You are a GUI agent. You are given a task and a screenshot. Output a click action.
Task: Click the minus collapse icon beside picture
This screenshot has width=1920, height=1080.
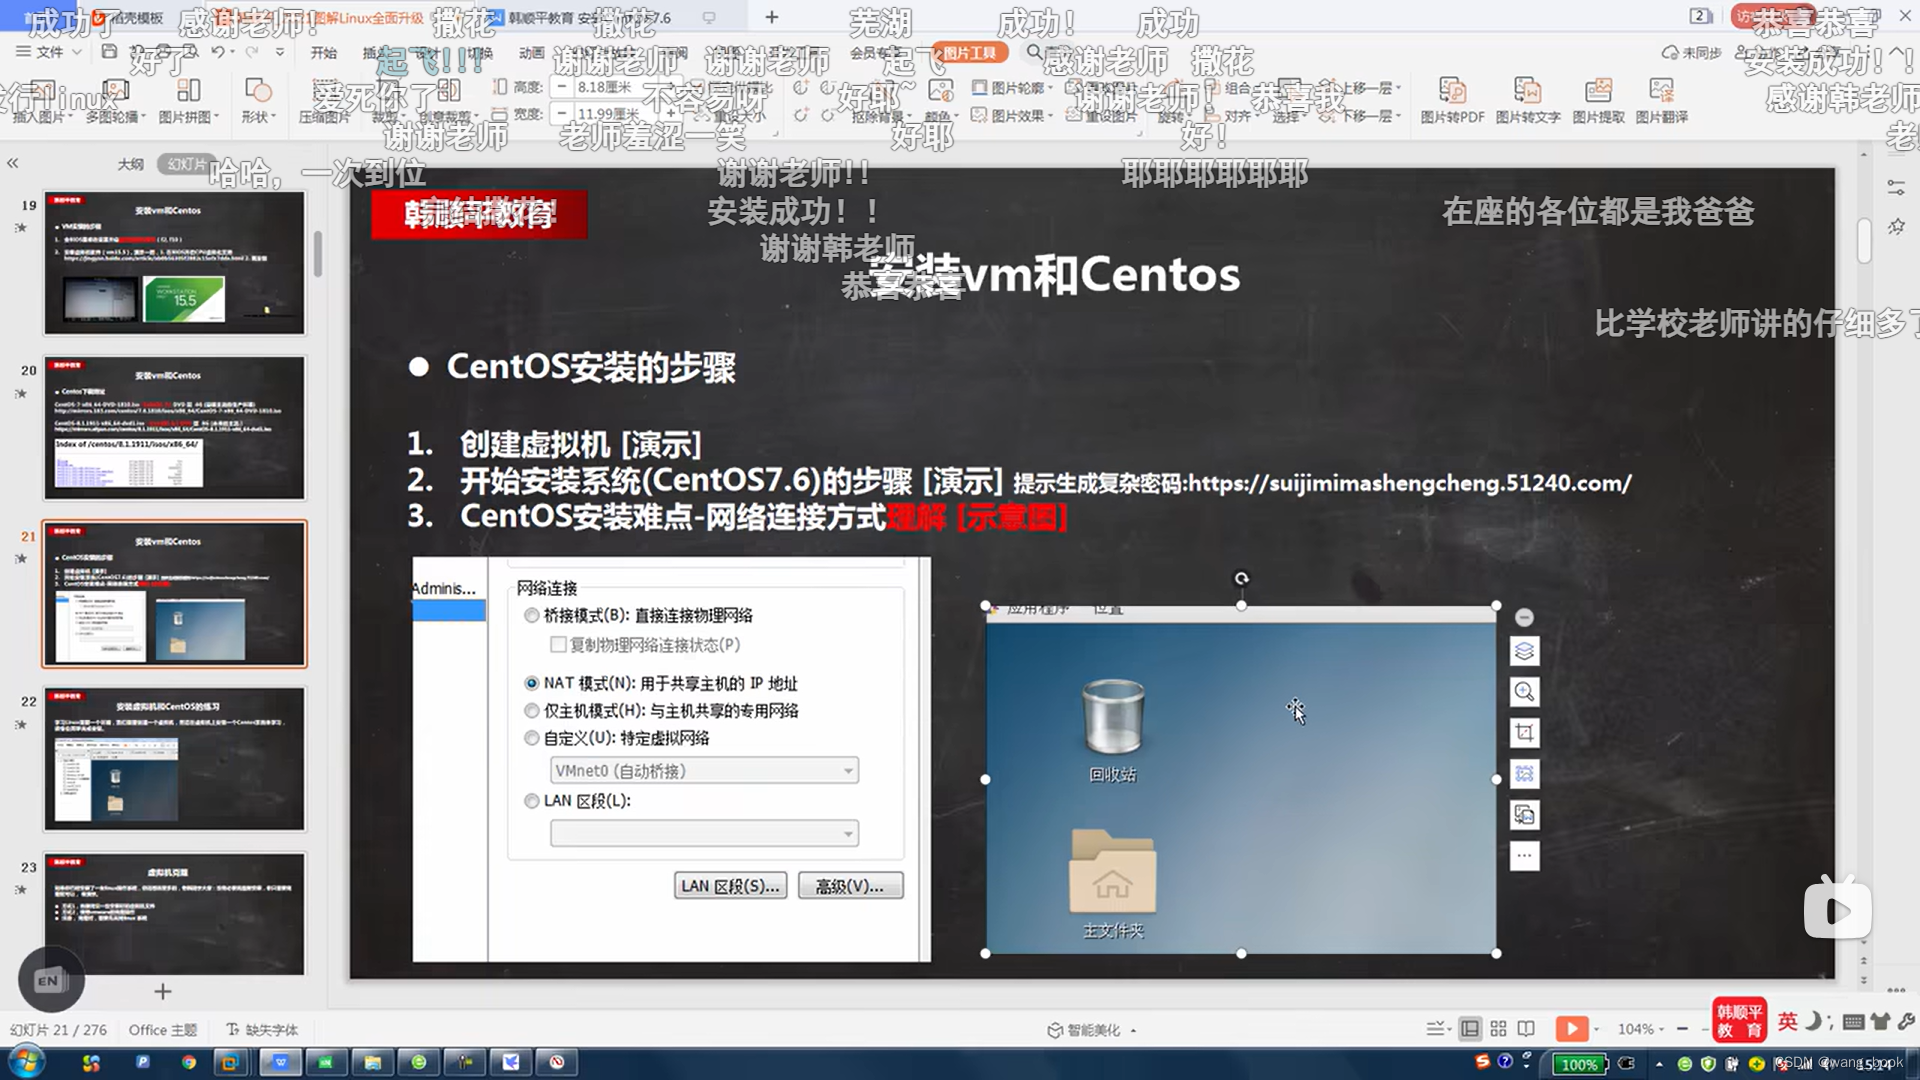[1524, 618]
